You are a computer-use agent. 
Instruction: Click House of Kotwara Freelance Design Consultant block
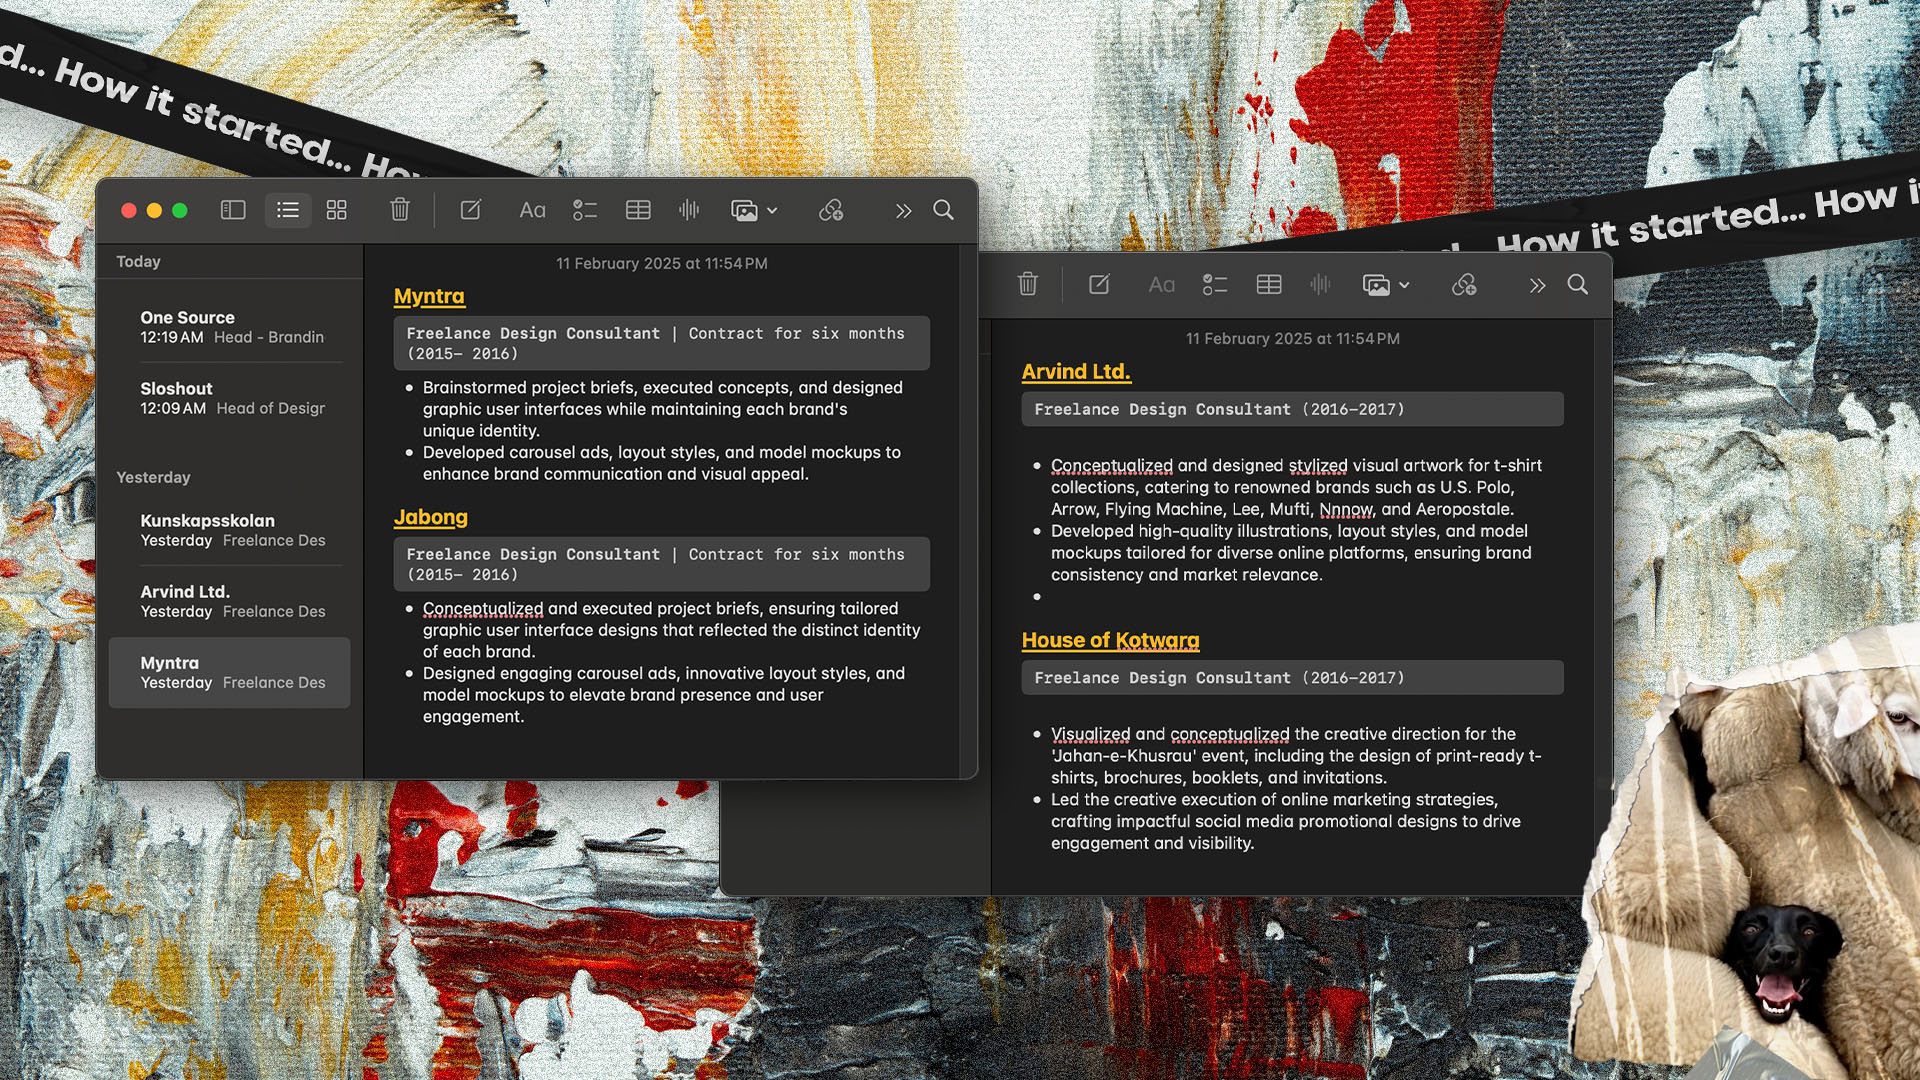(1292, 677)
